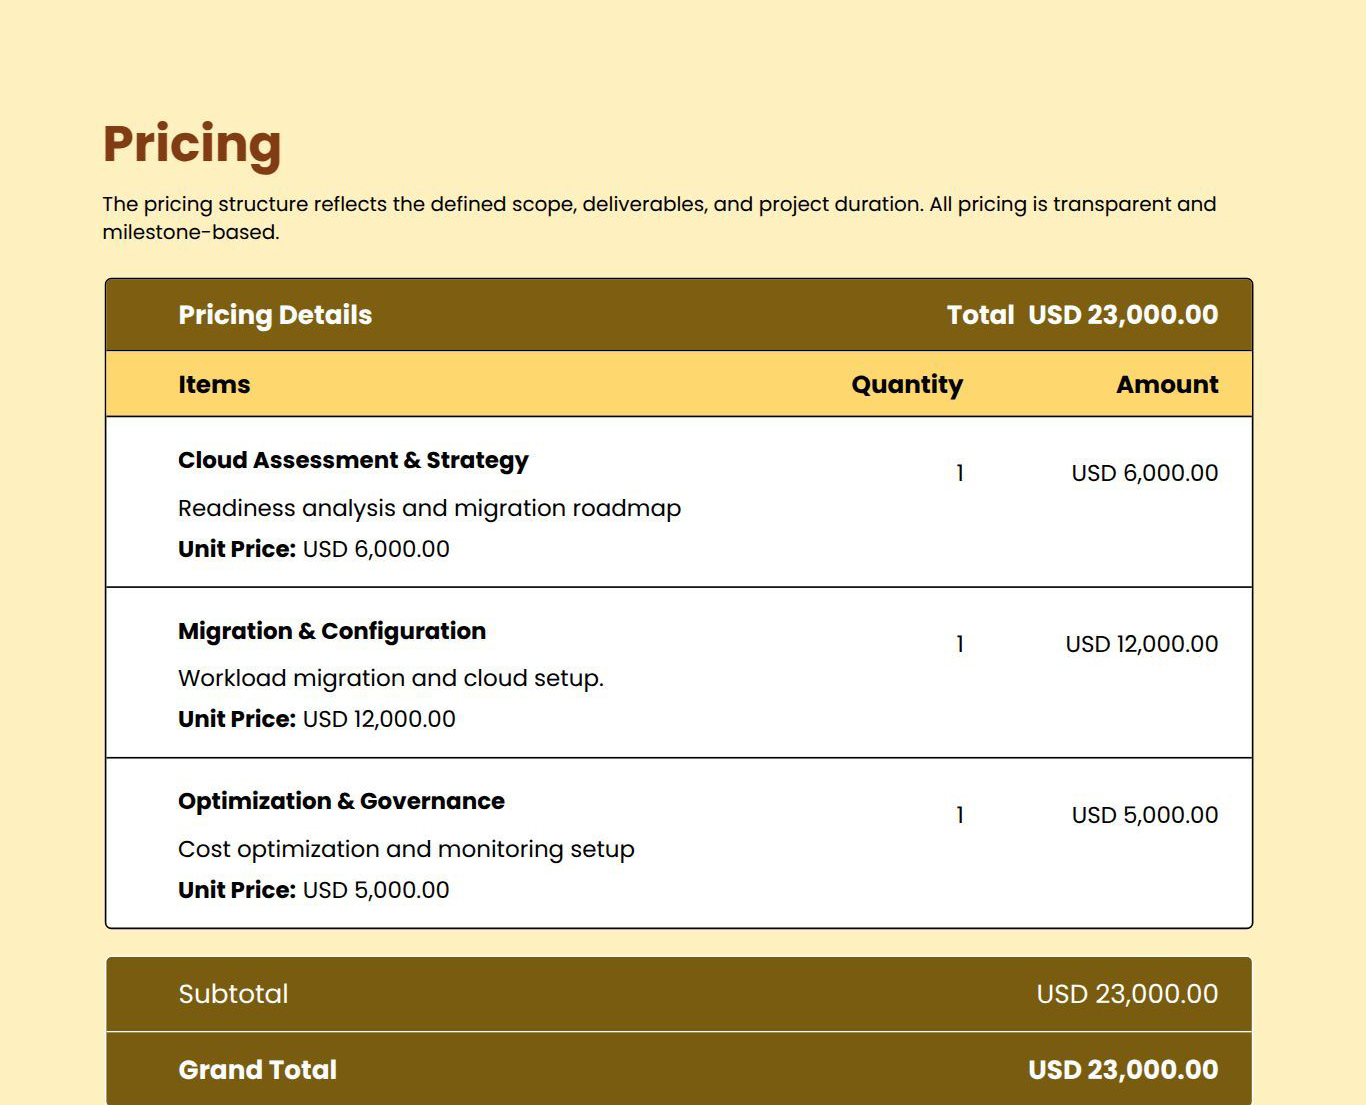Click the Amount column header
This screenshot has height=1105, width=1366.
[1166, 385]
